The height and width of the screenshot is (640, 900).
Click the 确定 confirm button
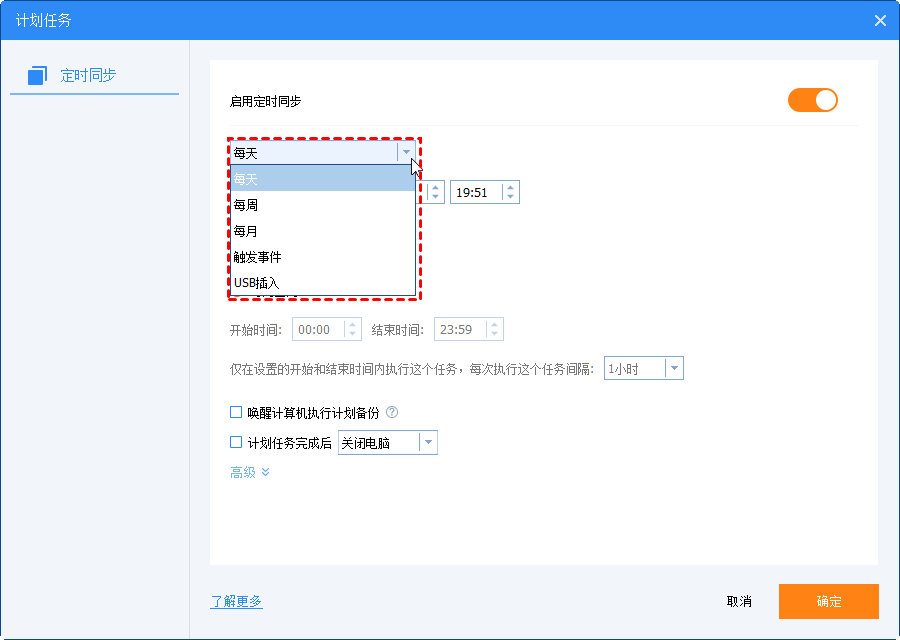(828, 601)
